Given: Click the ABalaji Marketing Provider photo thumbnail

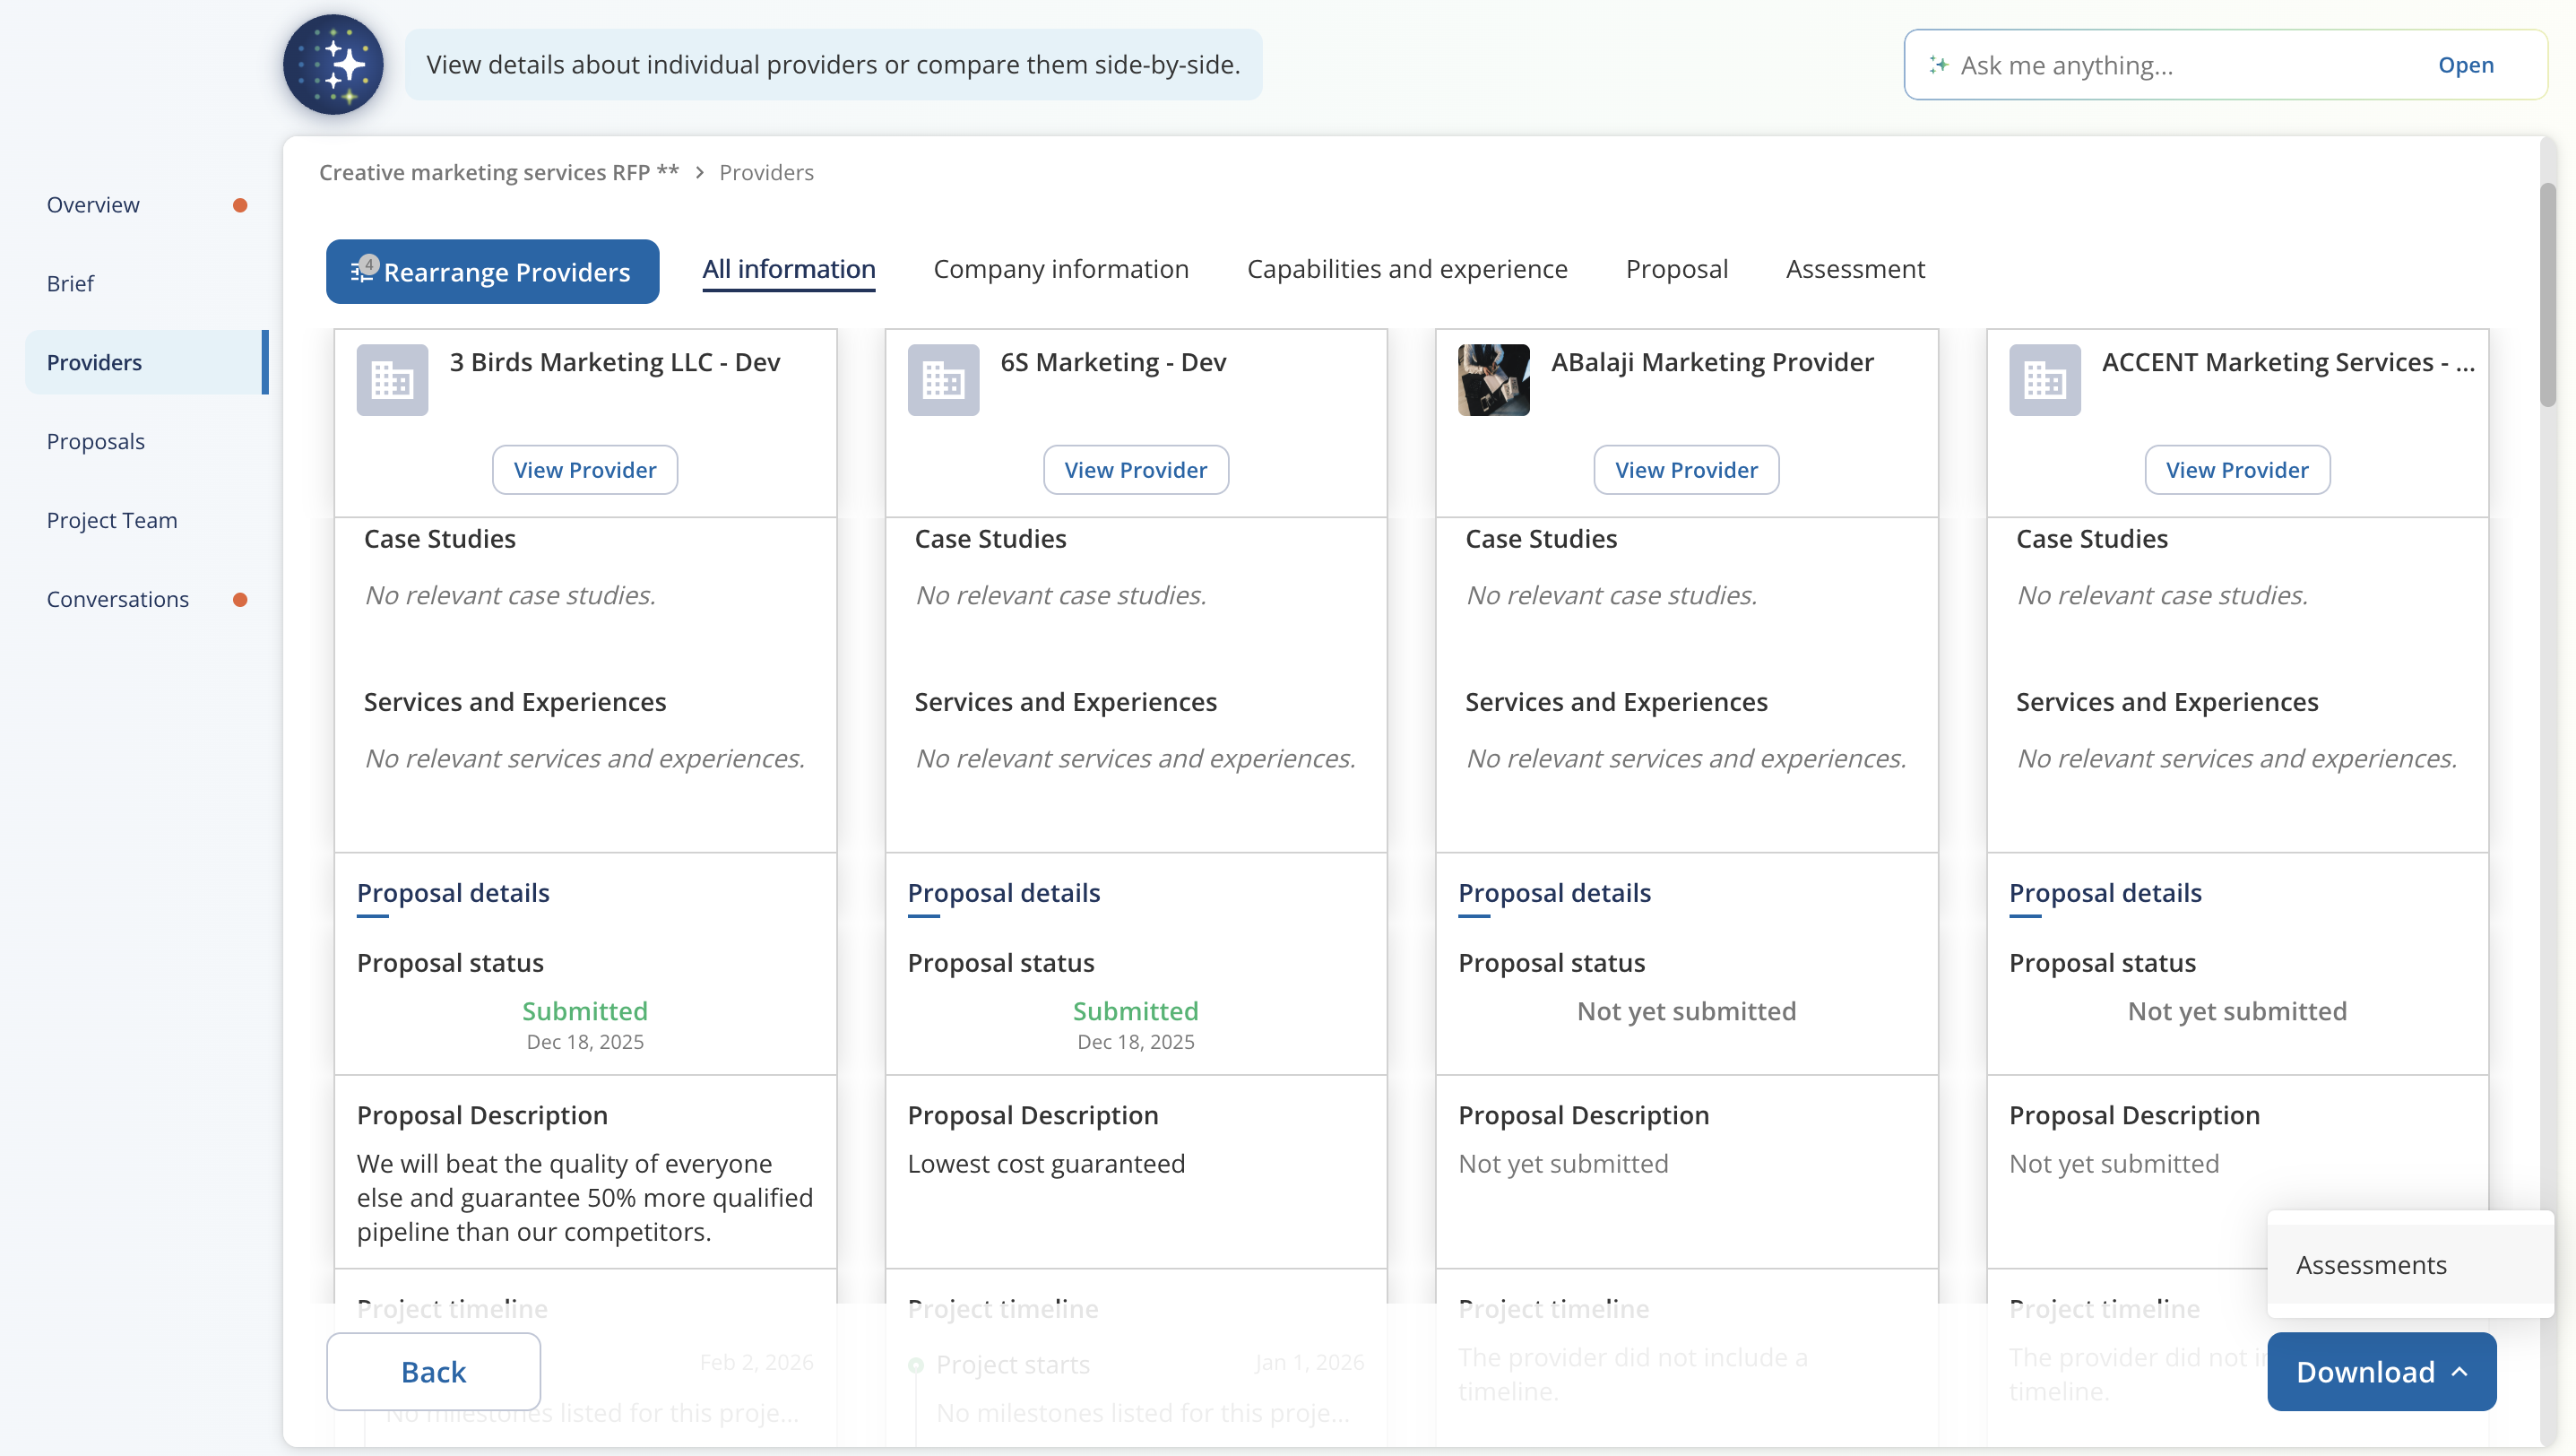Looking at the screenshot, I should [1493, 380].
